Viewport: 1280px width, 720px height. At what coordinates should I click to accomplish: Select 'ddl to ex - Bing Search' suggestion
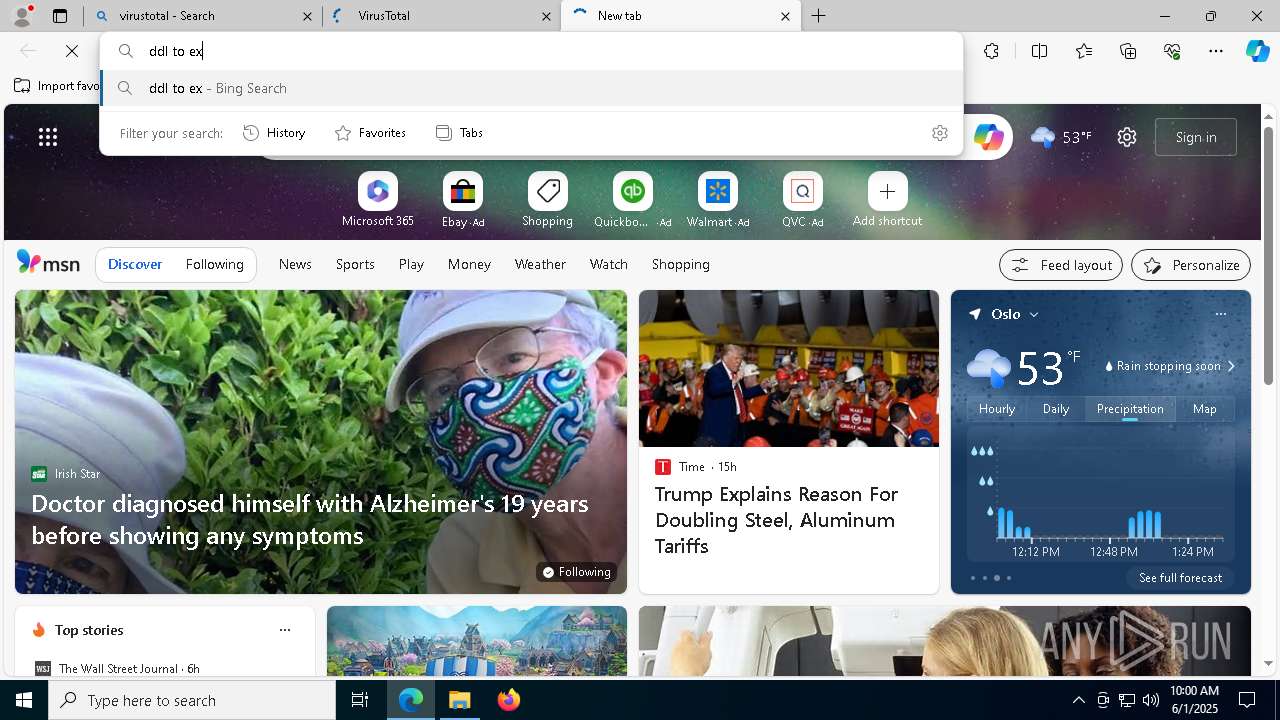click(x=532, y=88)
